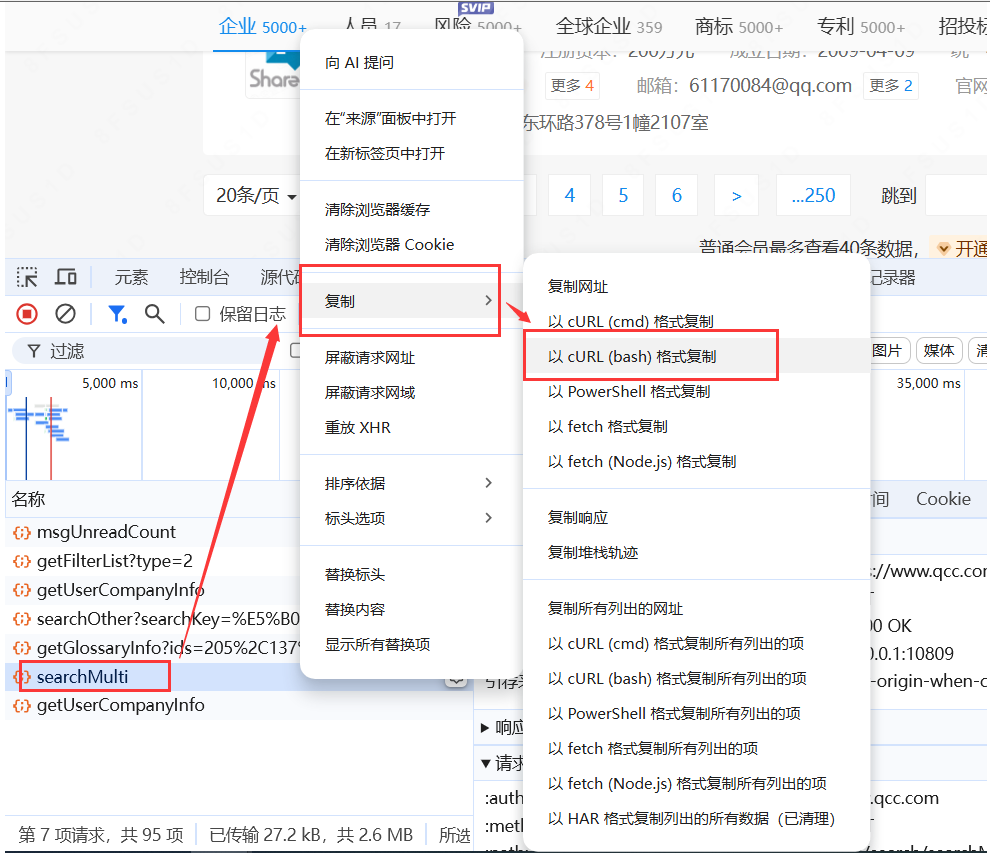The height and width of the screenshot is (853, 990).
Task: Filter by 图片 resource type
Action: click(886, 351)
